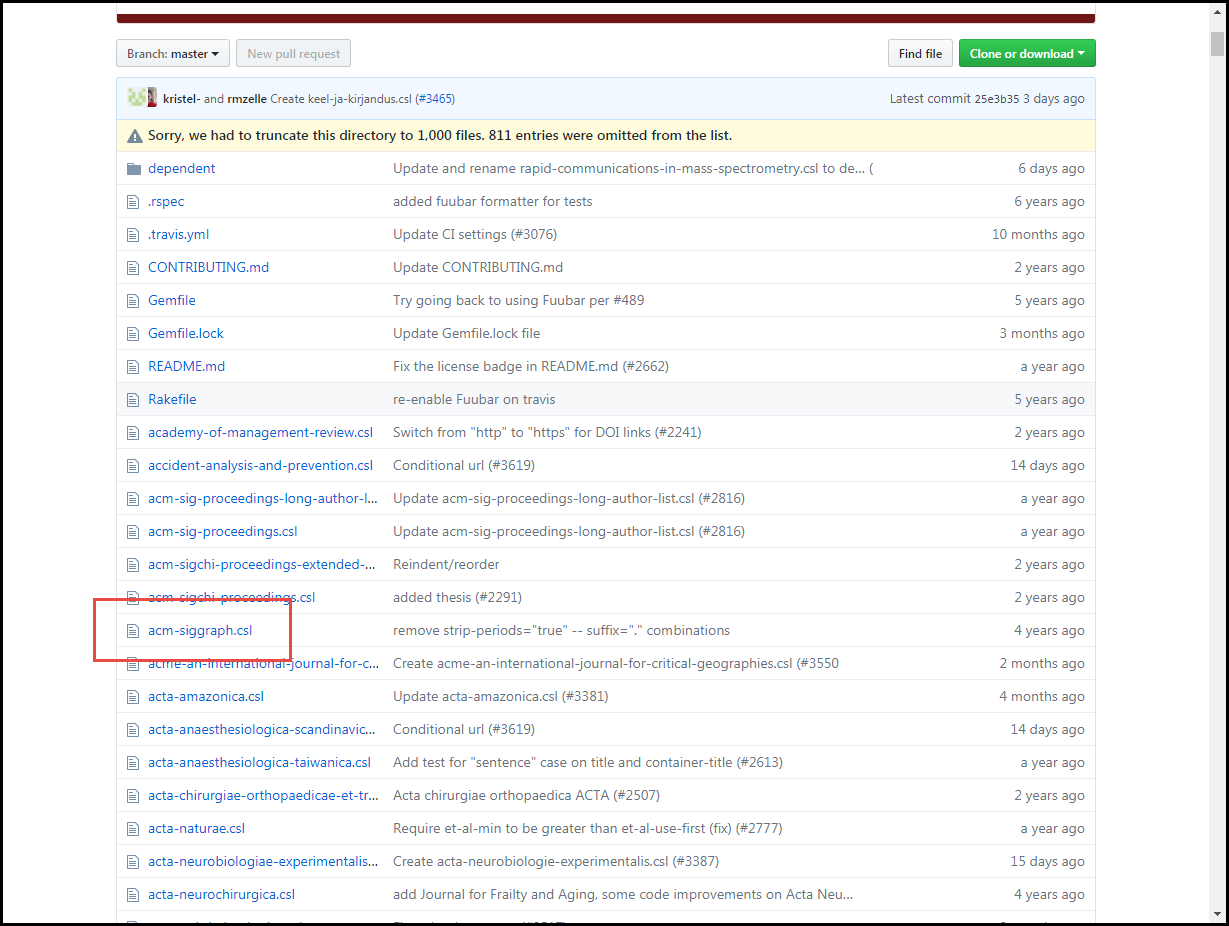Click the file icon beside .travis.yml

133,234
